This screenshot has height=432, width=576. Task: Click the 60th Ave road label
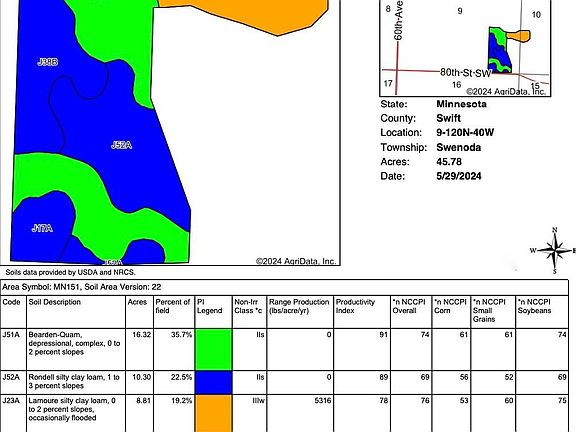pyautogui.click(x=398, y=20)
